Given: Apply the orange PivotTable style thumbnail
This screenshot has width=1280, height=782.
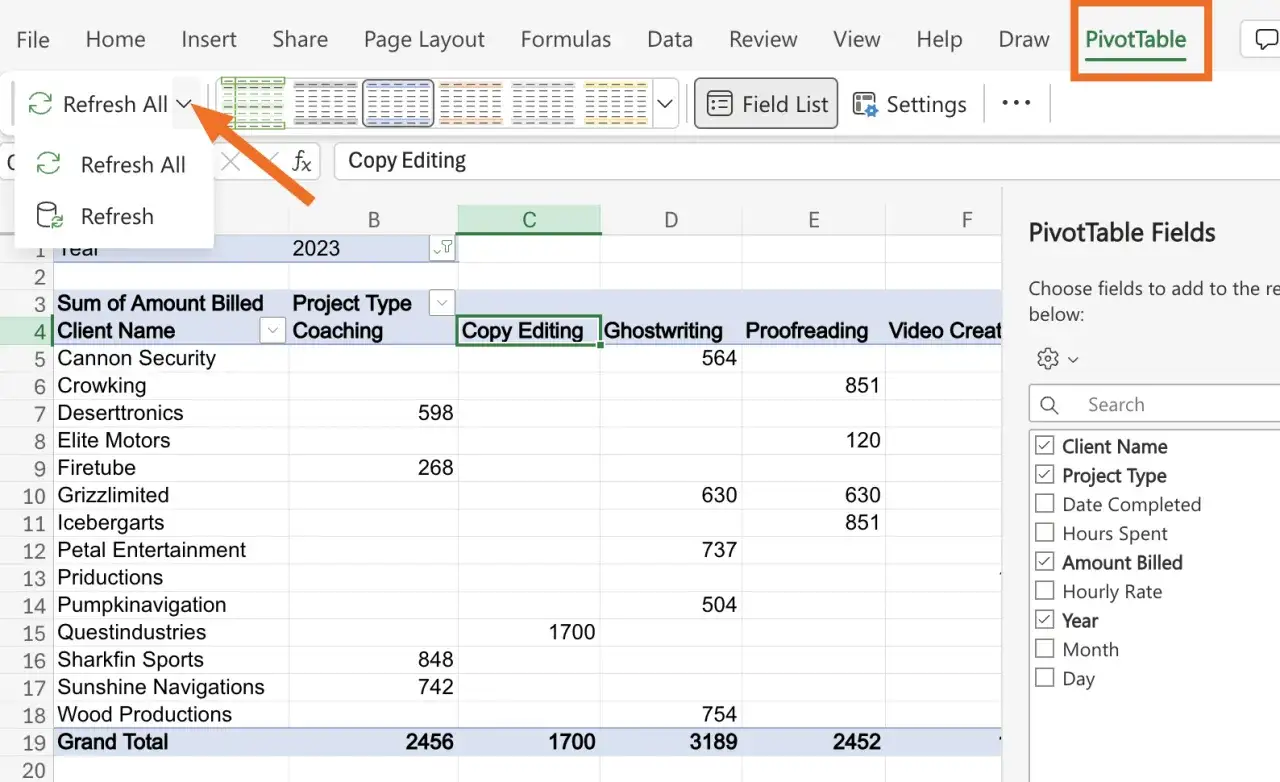Looking at the screenshot, I should pyautogui.click(x=471, y=104).
